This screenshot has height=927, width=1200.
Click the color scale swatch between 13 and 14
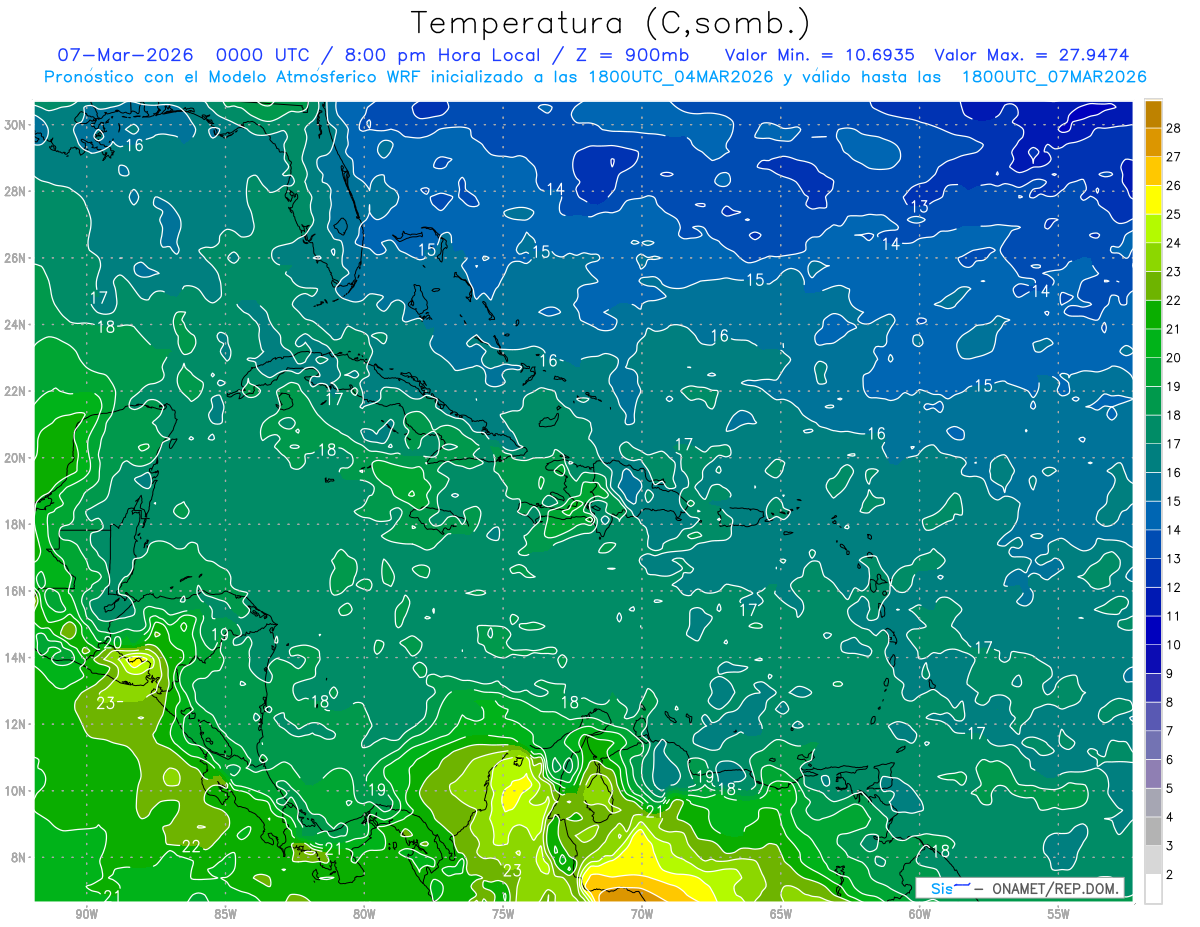click(1153, 544)
